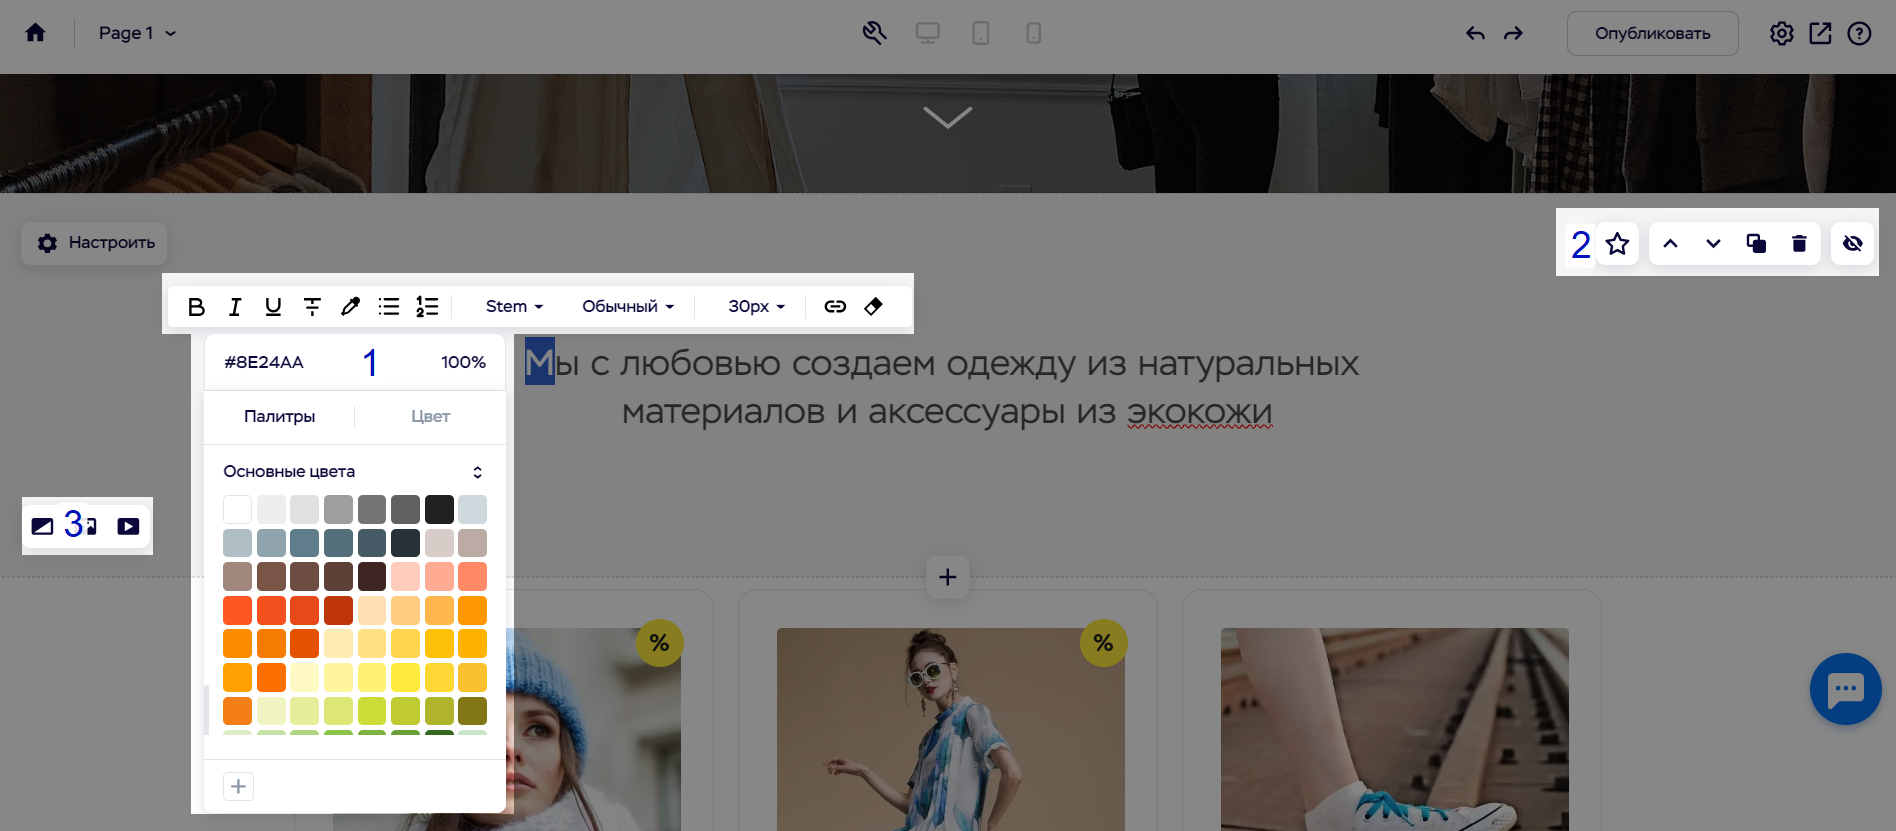
Task: Switch to phone preview icon
Action: 1034,33
